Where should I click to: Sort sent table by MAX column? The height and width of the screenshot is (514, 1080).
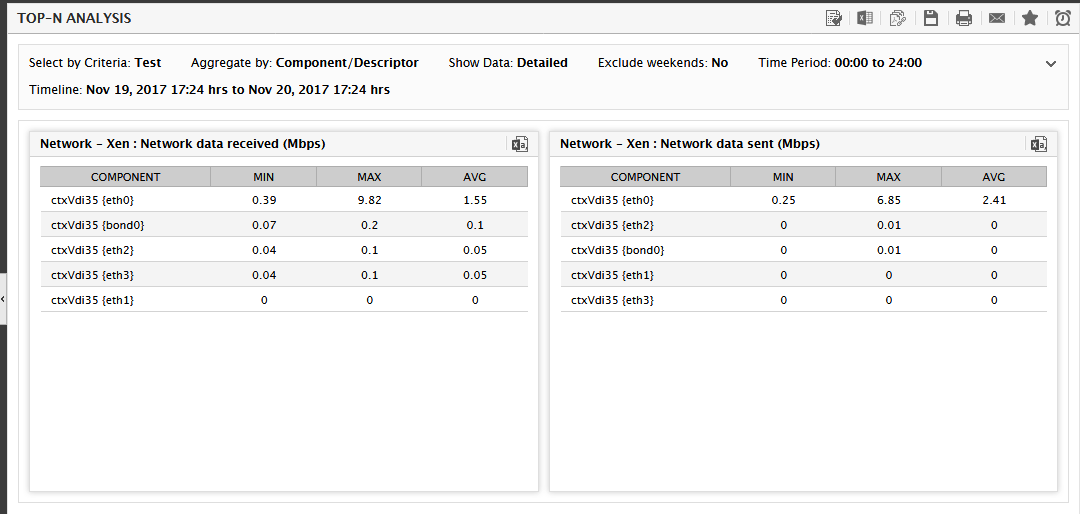click(x=889, y=177)
